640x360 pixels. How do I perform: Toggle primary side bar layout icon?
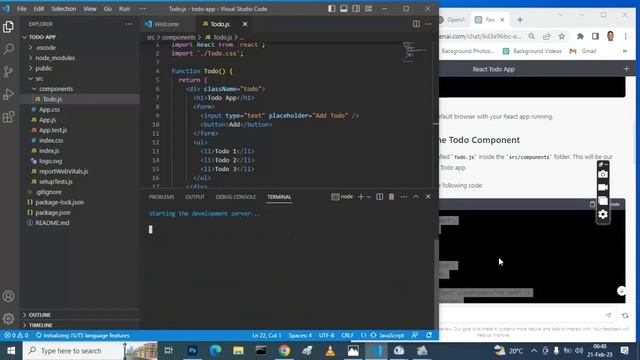331,9
